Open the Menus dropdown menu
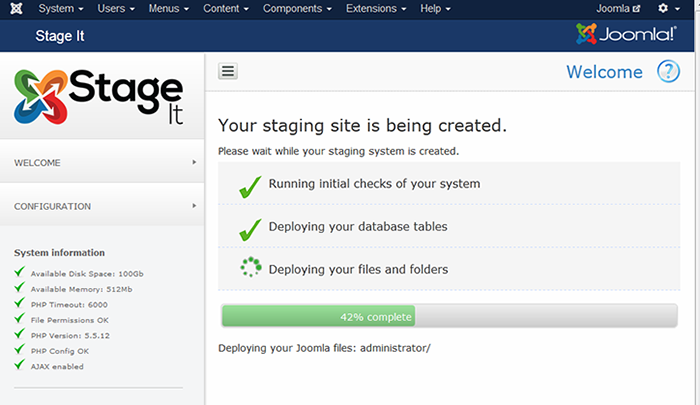The width and height of the screenshot is (700, 405). pos(169,8)
